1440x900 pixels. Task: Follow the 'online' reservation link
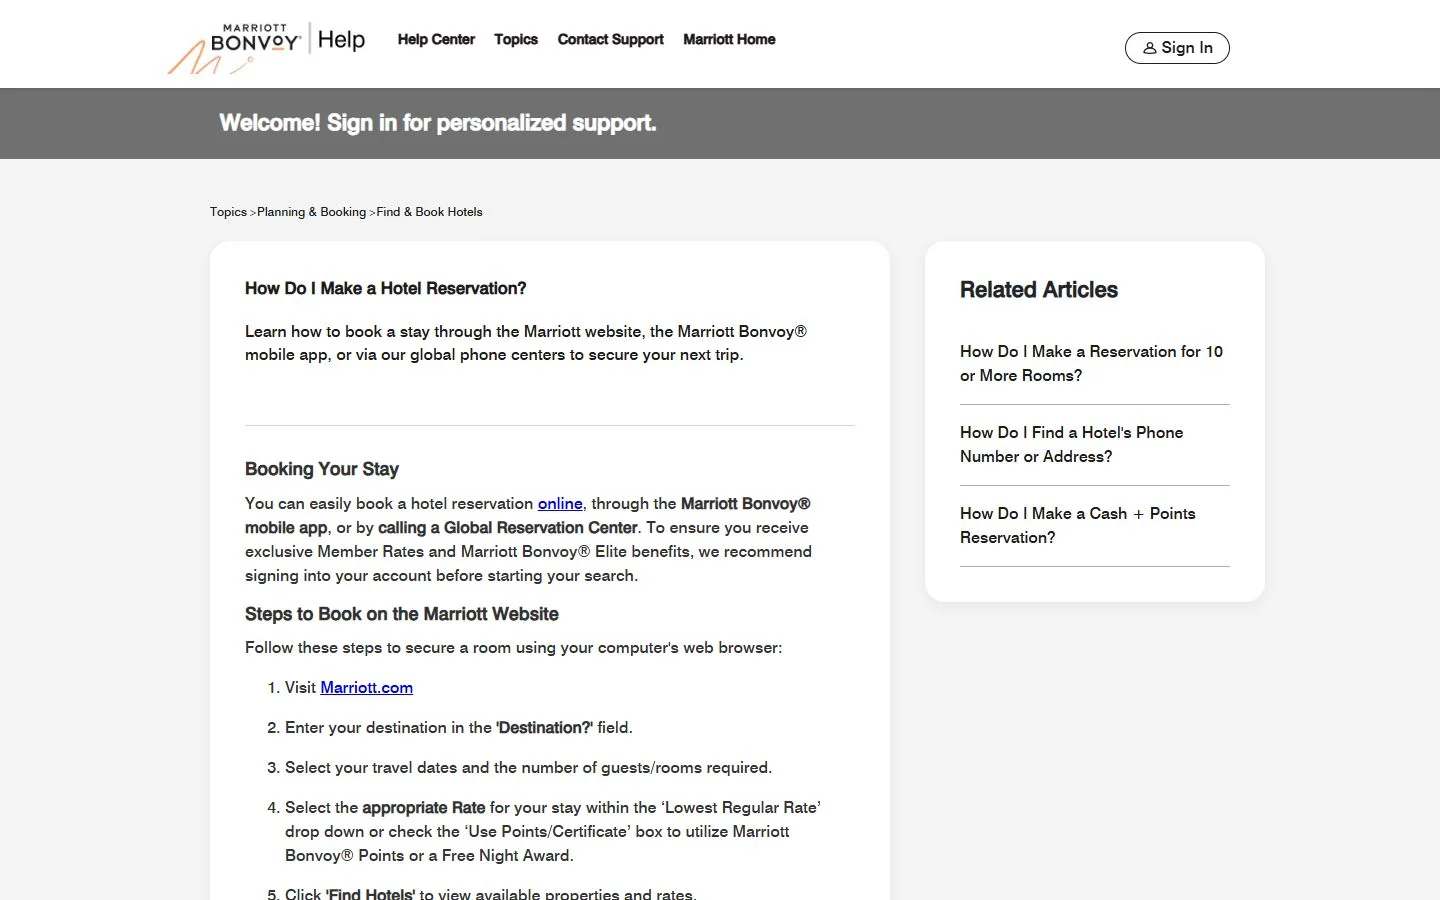(x=560, y=504)
